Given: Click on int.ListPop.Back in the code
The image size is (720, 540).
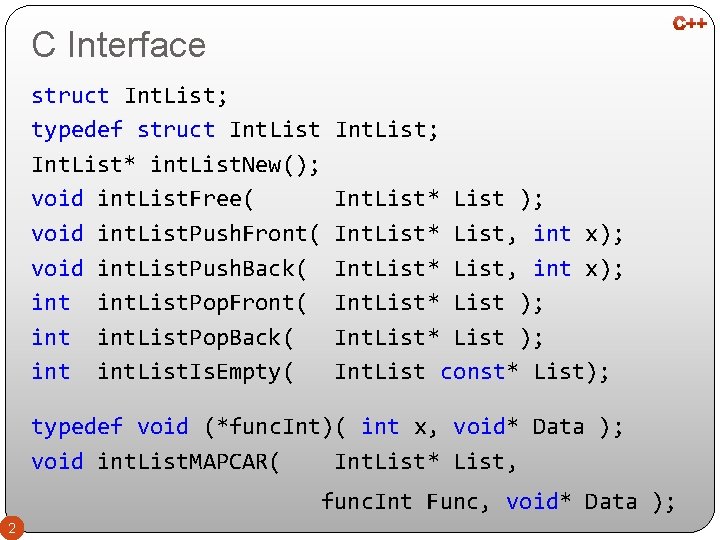Looking at the screenshot, I should tap(196, 338).
